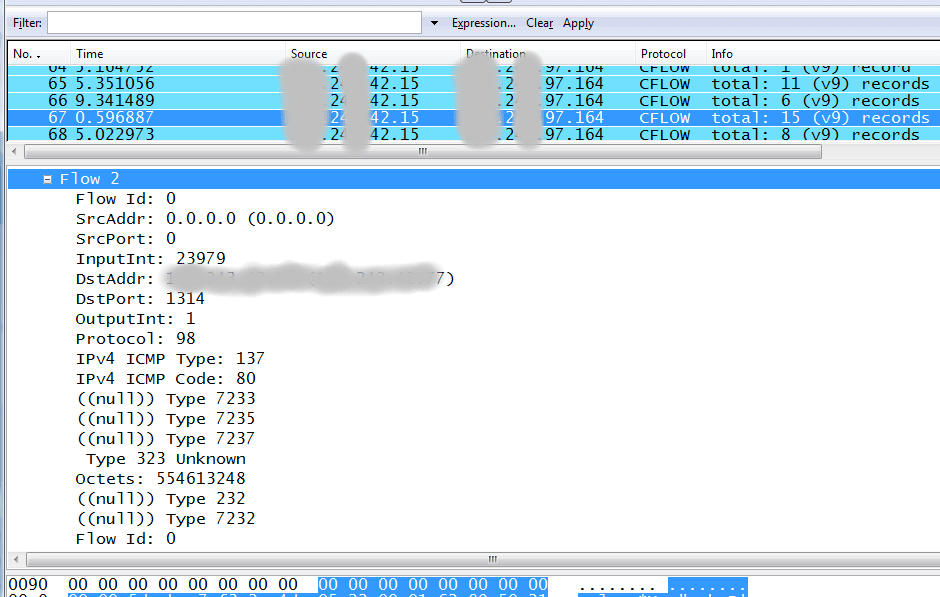Select the Protocol: 98 field
940x597 pixels.
click(135, 339)
